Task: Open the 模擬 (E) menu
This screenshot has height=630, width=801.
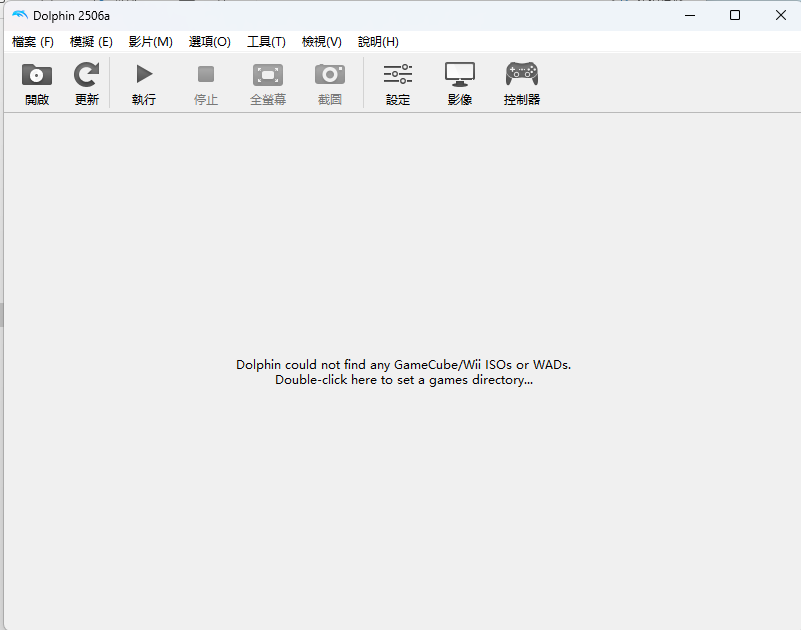Action: pos(91,42)
